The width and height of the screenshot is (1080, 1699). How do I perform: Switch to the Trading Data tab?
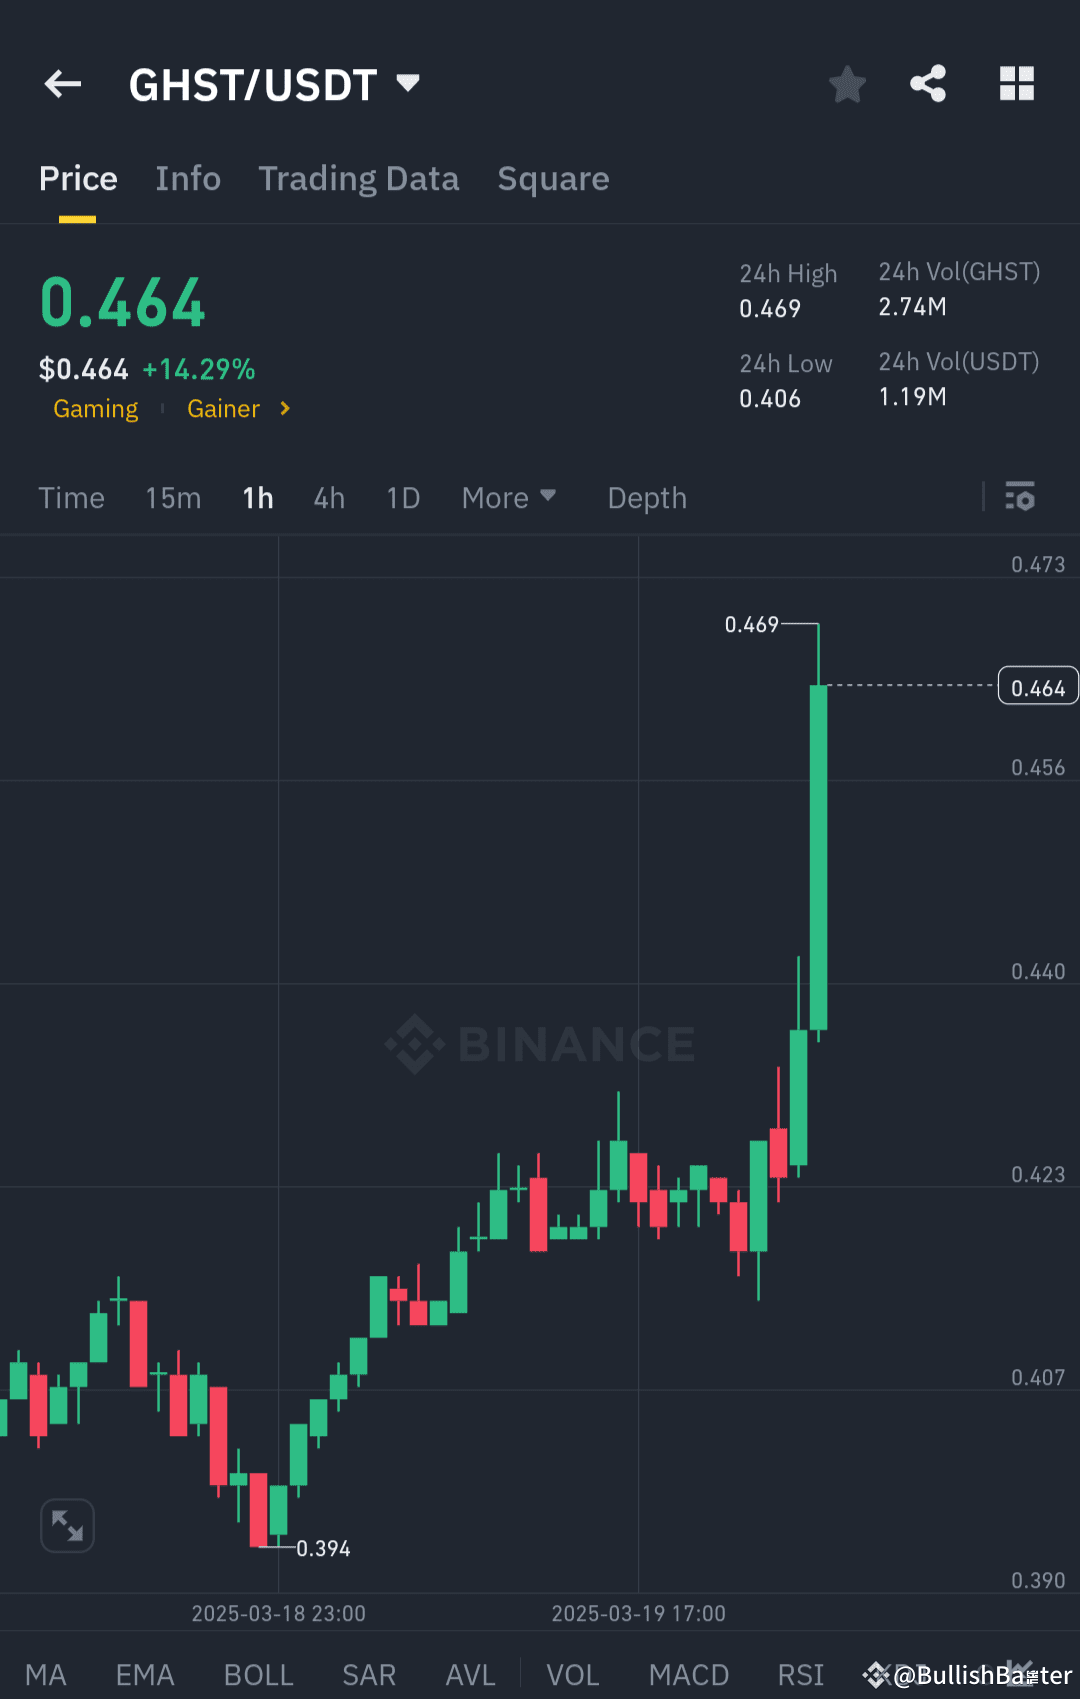coord(358,178)
